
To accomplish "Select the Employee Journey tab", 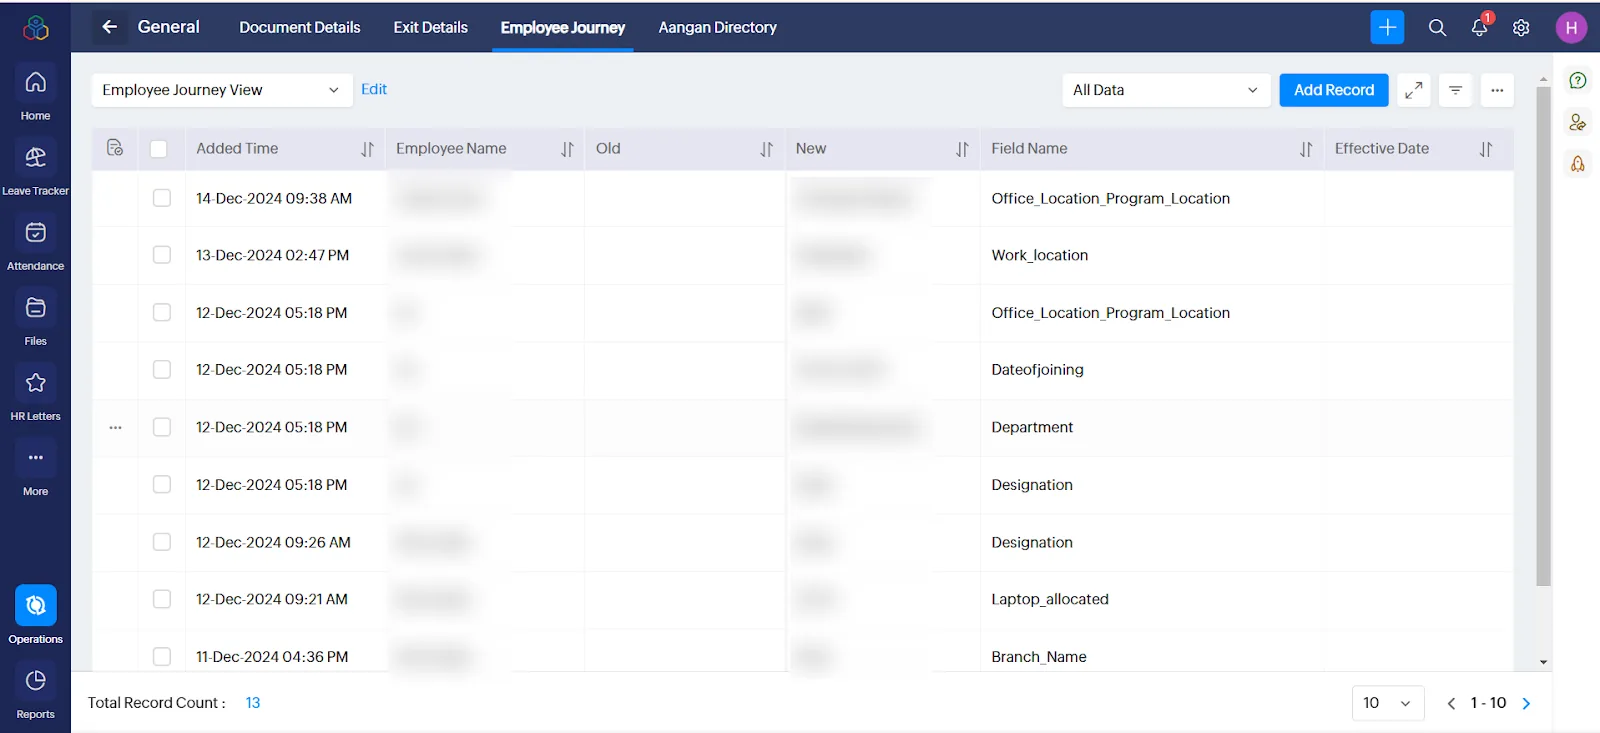I will point(563,27).
